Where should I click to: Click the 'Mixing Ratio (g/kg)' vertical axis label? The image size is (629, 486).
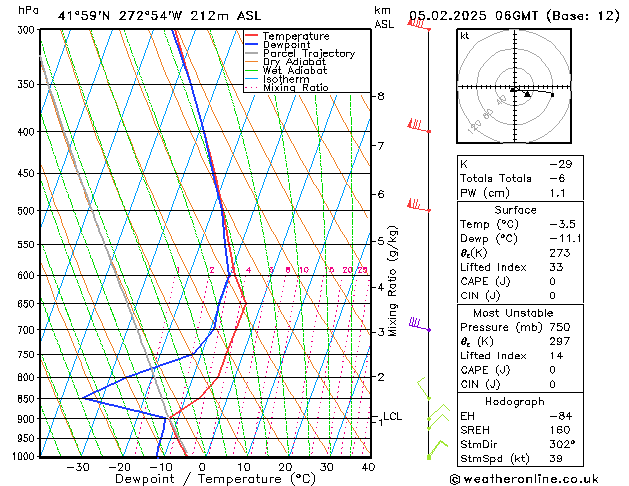[x=392, y=281]
